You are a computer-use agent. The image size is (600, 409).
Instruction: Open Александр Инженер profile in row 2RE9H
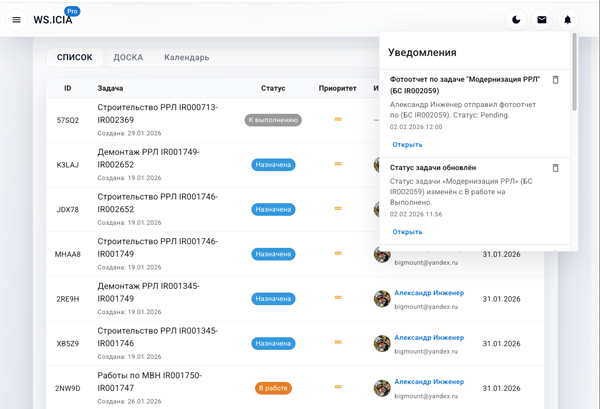[x=429, y=293]
